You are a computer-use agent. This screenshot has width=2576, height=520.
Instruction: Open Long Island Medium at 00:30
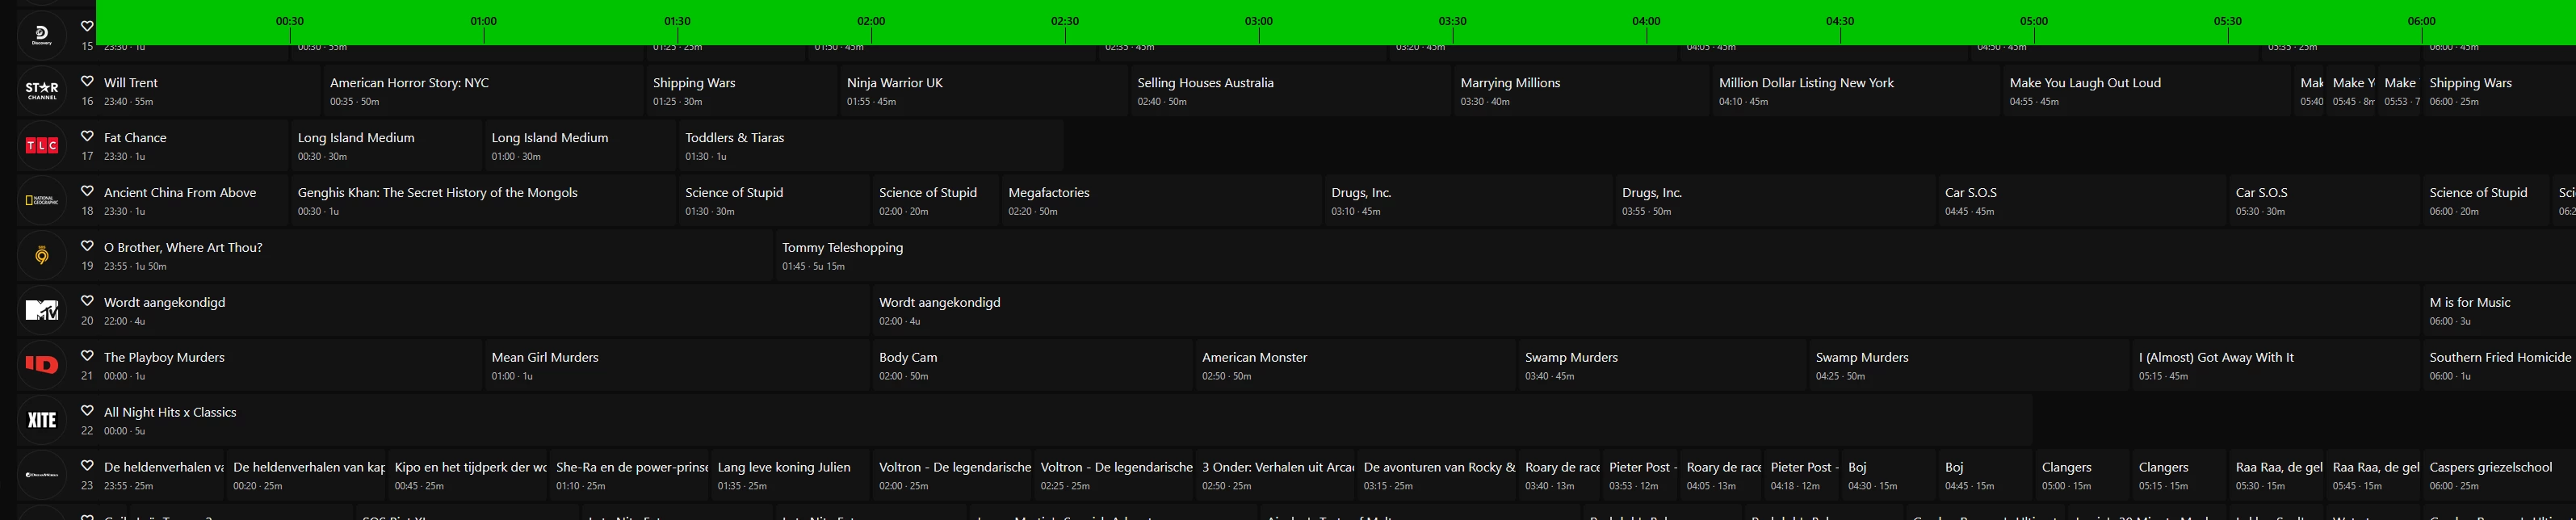click(x=386, y=146)
